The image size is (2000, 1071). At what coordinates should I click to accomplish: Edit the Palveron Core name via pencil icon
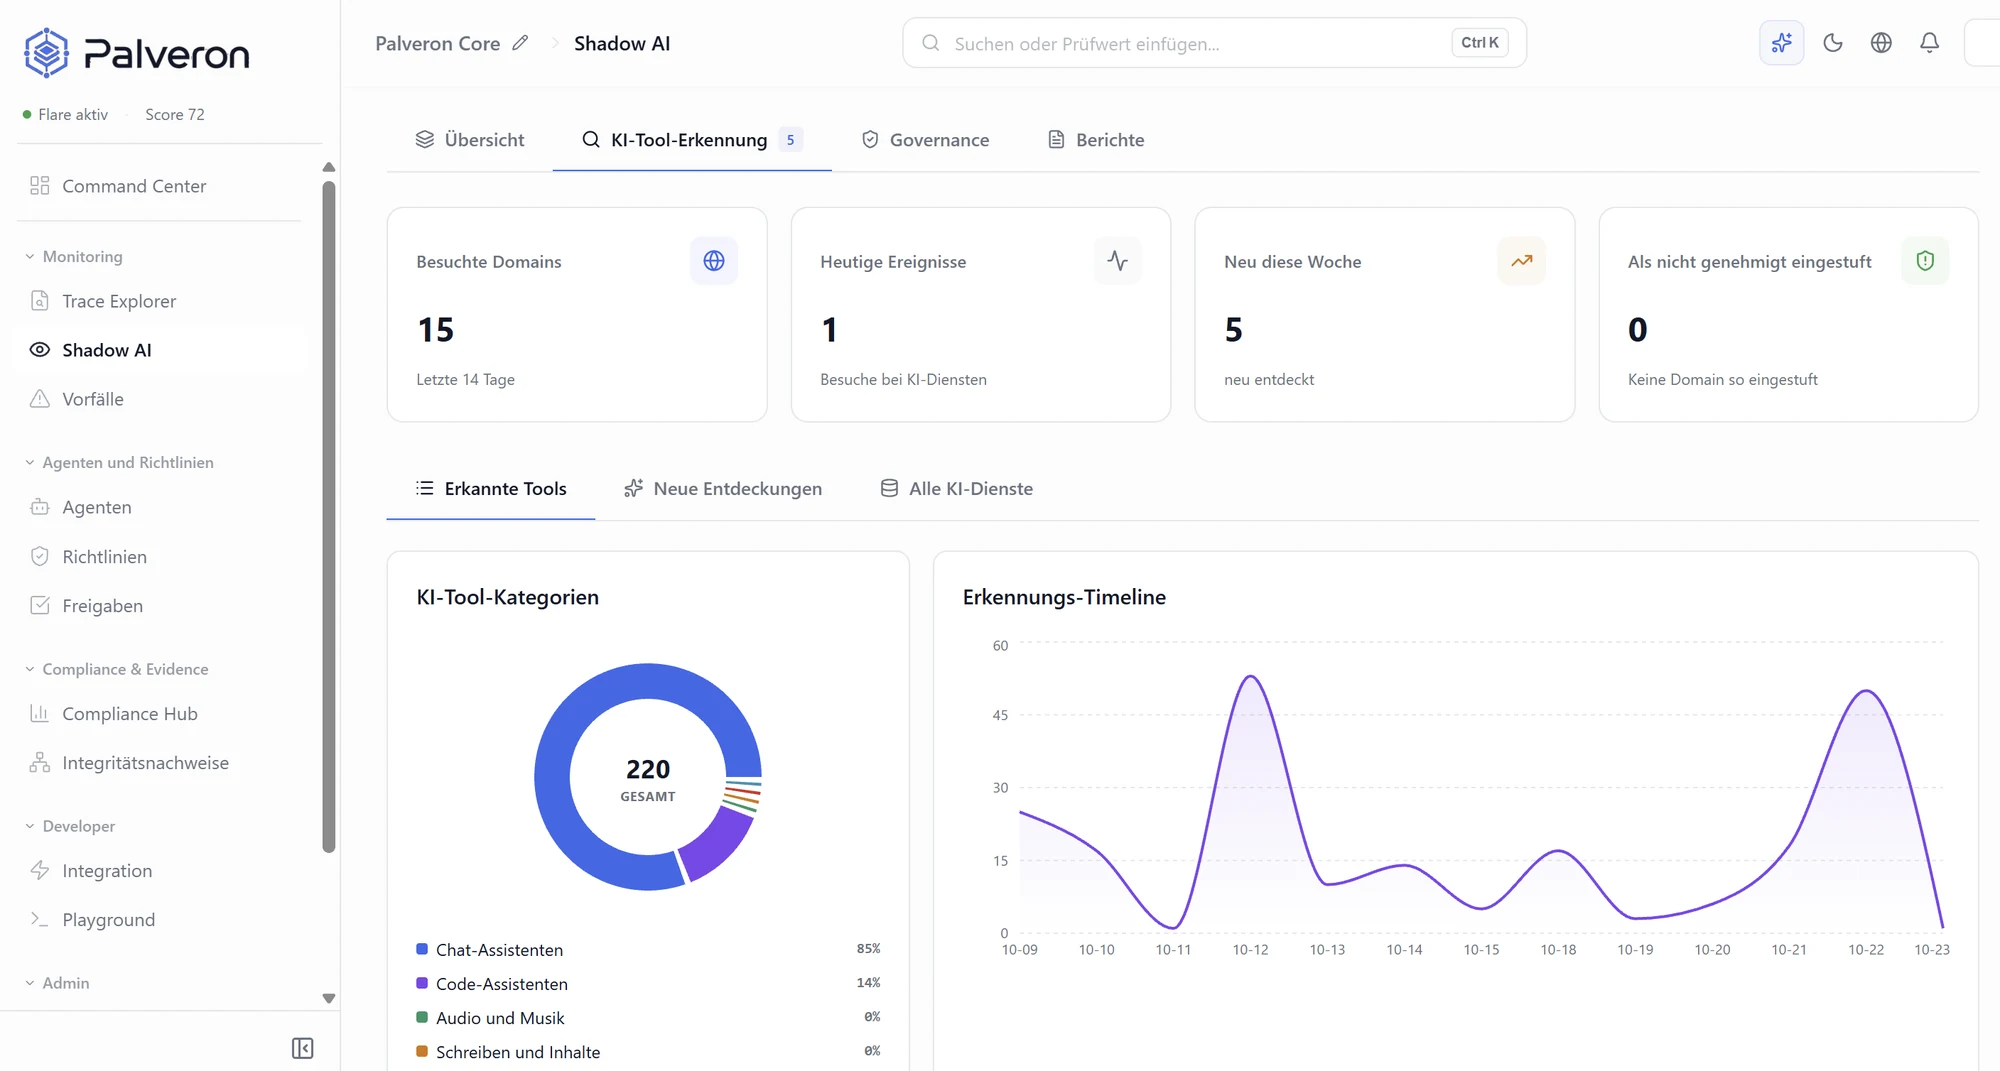[520, 43]
